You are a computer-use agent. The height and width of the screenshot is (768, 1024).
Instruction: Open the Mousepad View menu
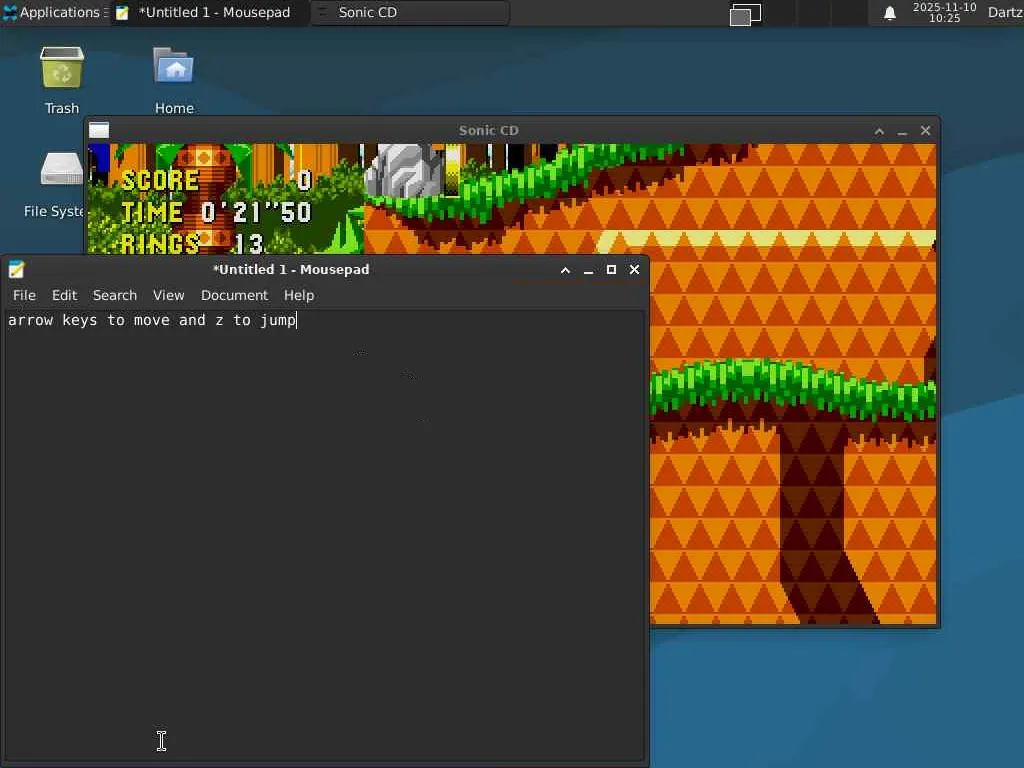[x=168, y=295]
